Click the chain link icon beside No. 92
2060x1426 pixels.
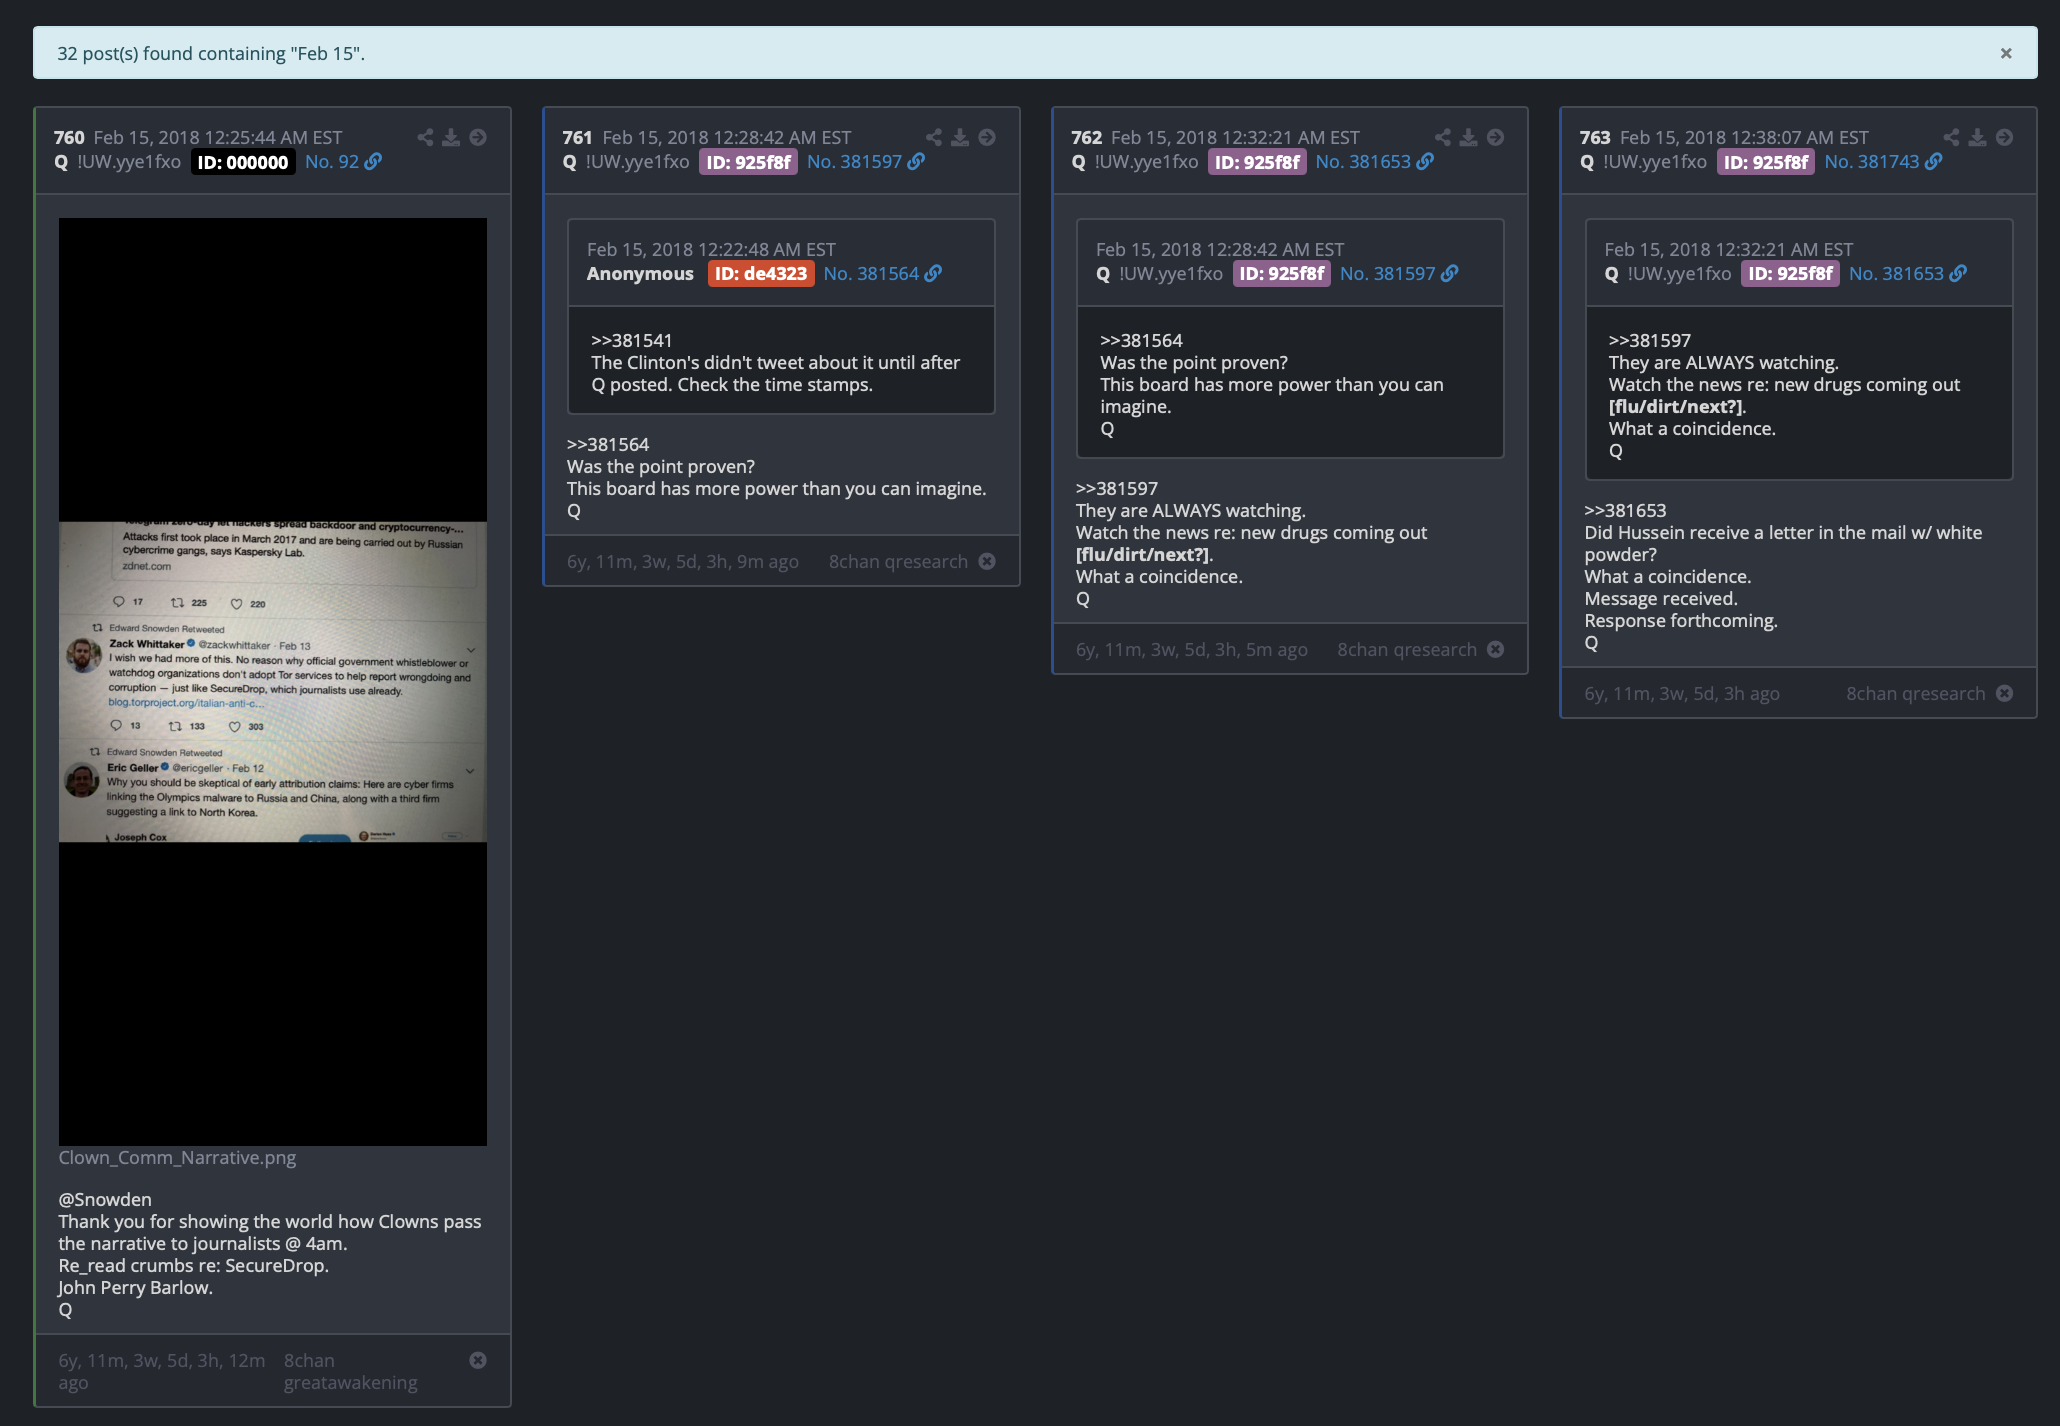coord(373,161)
